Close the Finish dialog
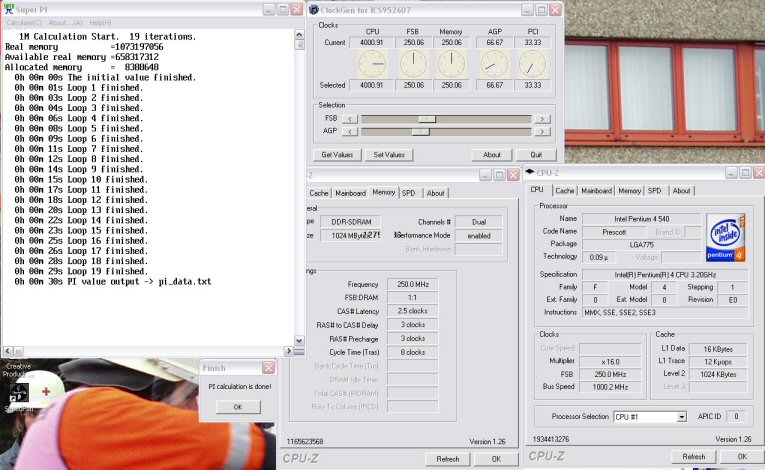Image resolution: width=765 pixels, height=470 pixels. click(x=268, y=368)
